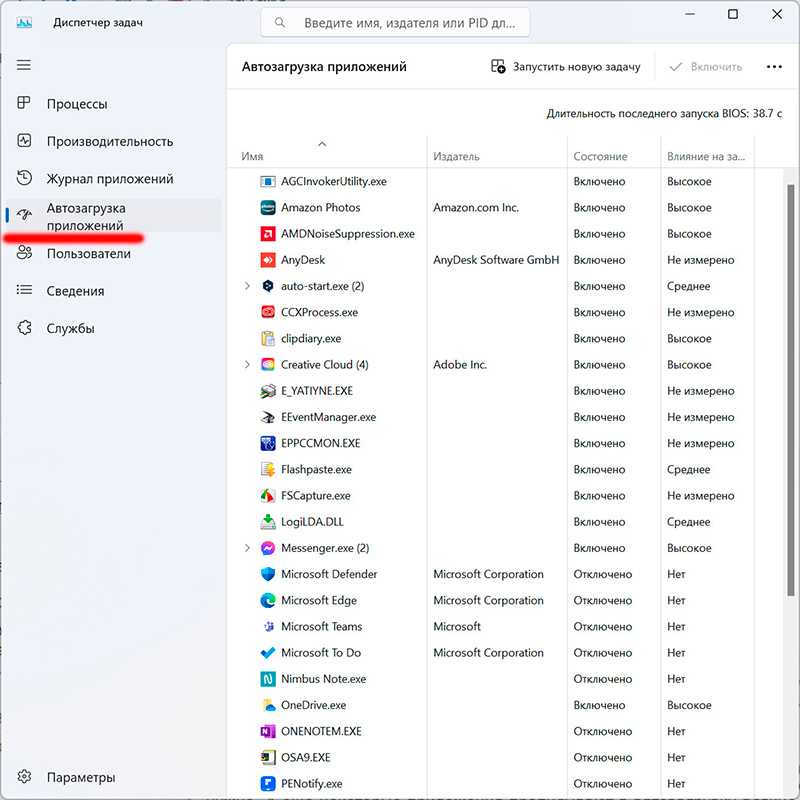Click the Microsoft To Do checkmark icon
Image resolution: width=800 pixels, height=800 pixels.
(x=267, y=653)
